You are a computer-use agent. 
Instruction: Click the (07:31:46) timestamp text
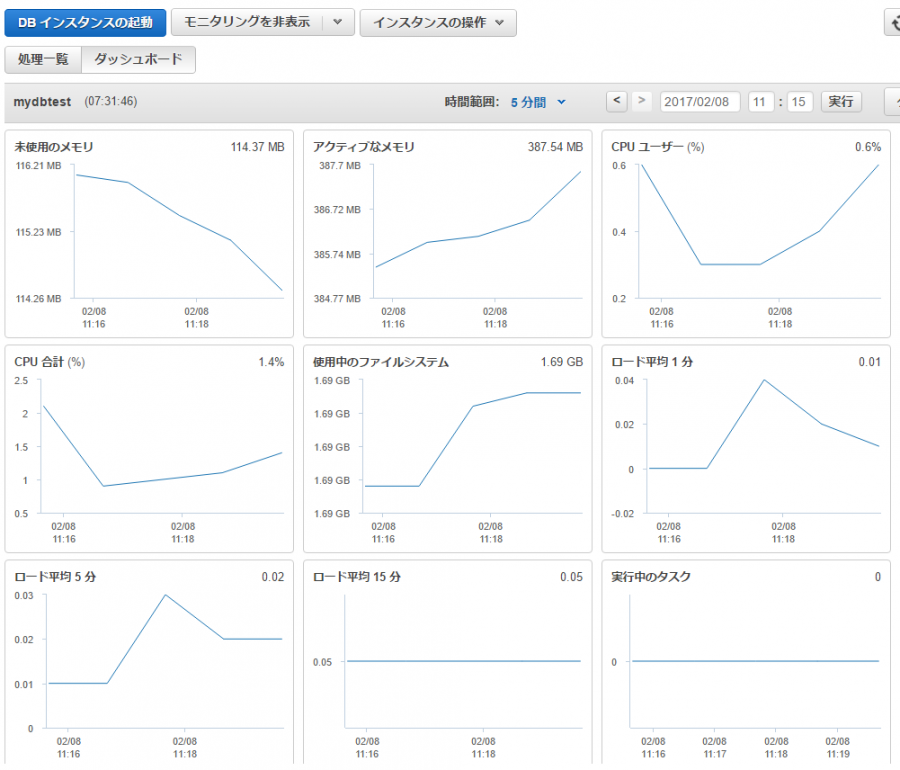(x=111, y=102)
